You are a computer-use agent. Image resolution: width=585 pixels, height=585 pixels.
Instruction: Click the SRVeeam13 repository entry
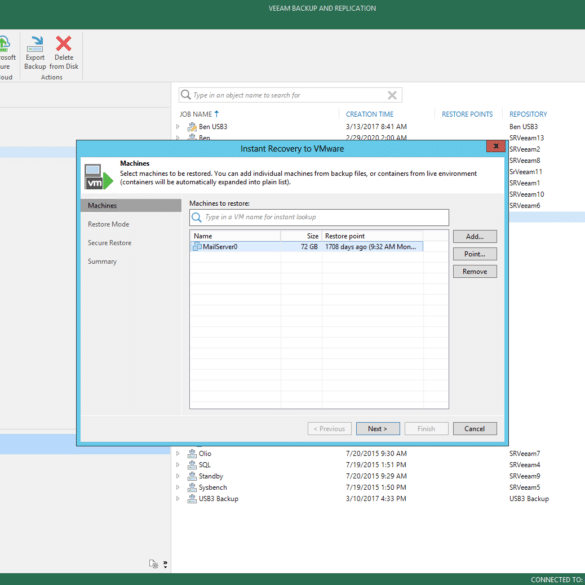(x=526, y=138)
